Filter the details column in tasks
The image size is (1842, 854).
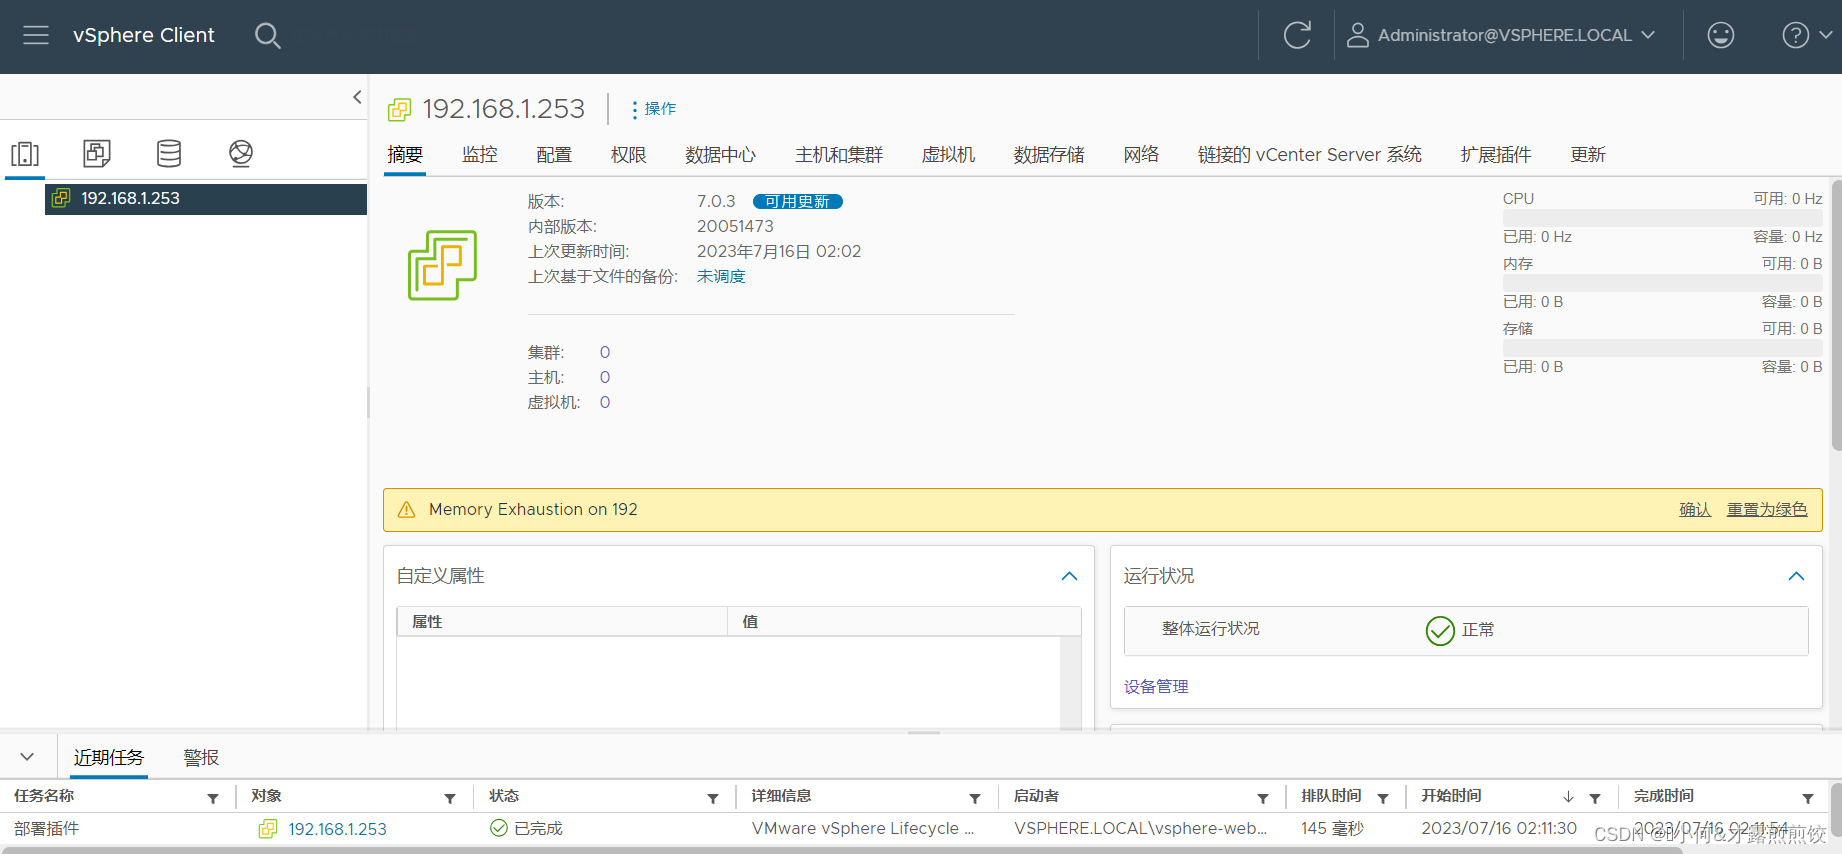point(975,798)
